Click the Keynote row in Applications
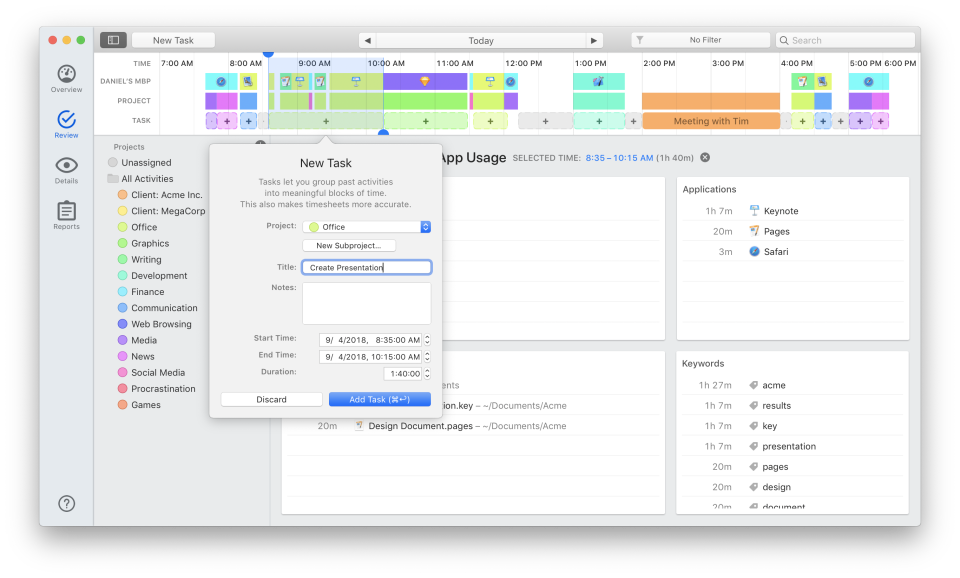 [x=792, y=211]
